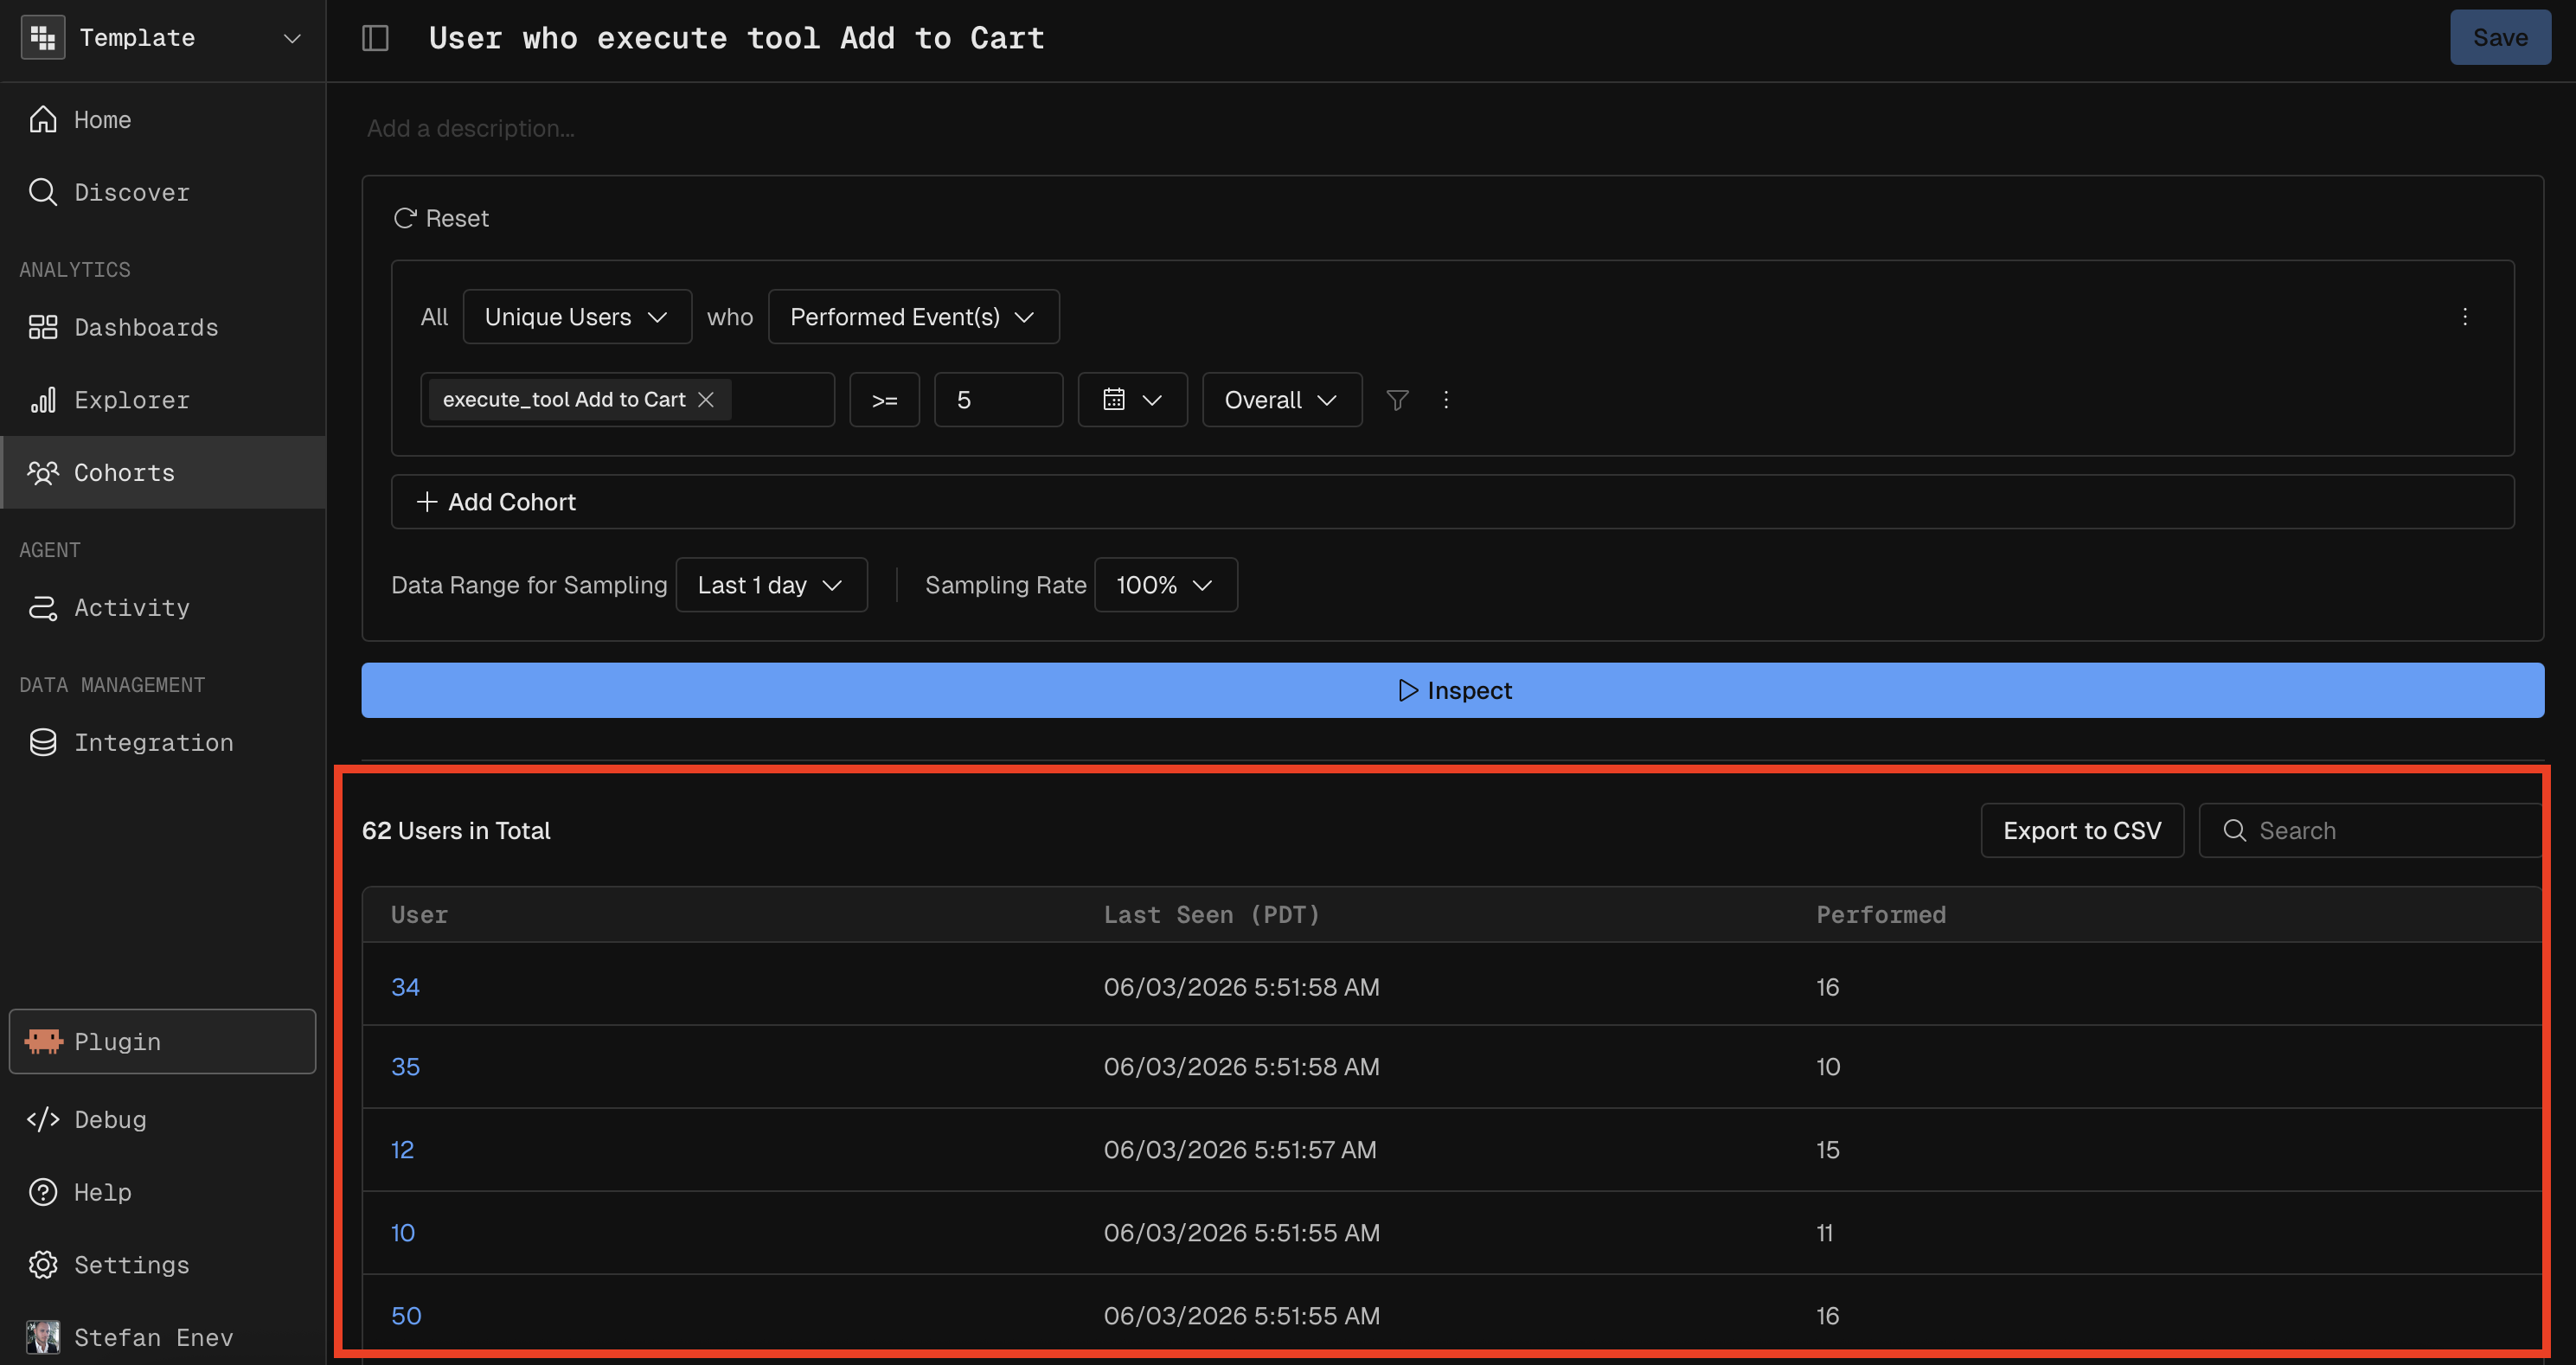This screenshot has width=2576, height=1365.
Task: Change Last 1 day sampling range
Action: pyautogui.click(x=771, y=585)
